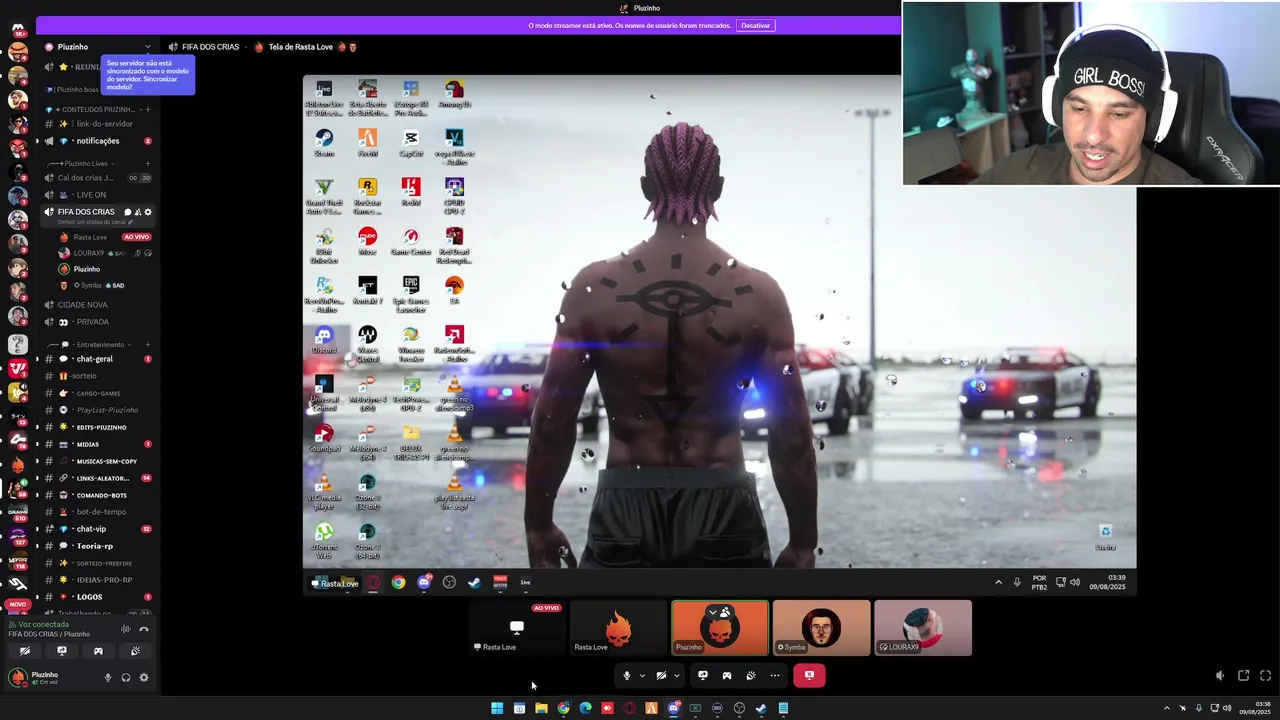Join CIDADE NOVA voice channel
This screenshot has height=720, width=1280.
pos(96,305)
